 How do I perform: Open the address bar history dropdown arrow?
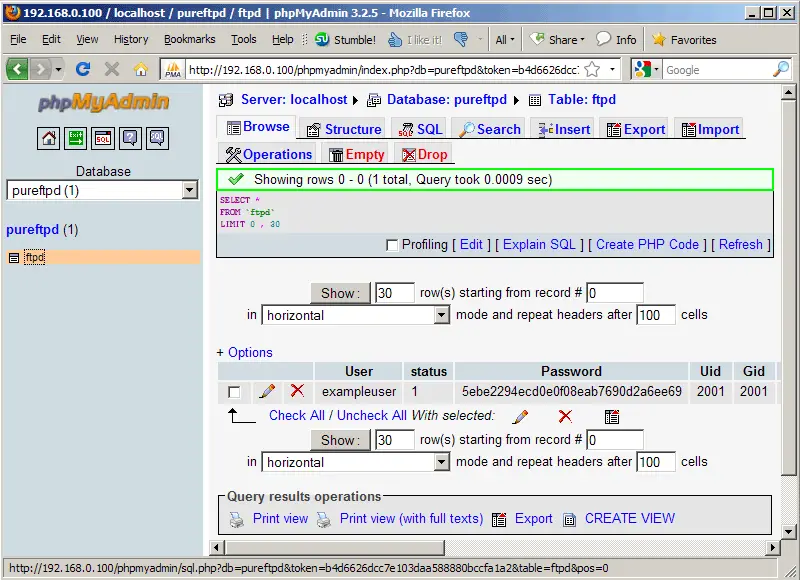click(612, 69)
